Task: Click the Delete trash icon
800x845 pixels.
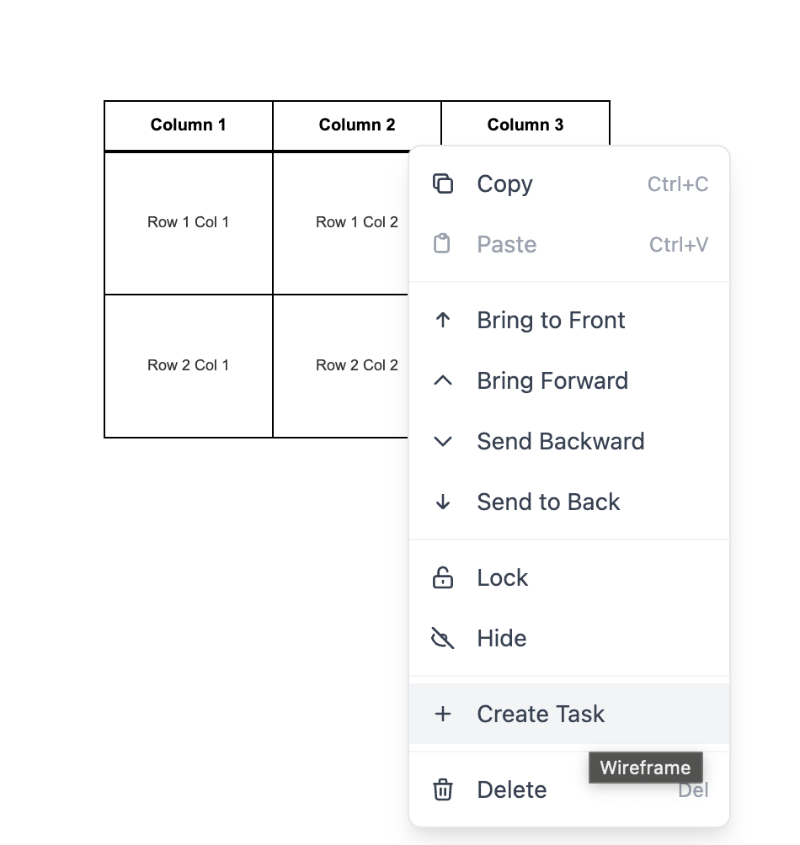Action: pos(442,790)
